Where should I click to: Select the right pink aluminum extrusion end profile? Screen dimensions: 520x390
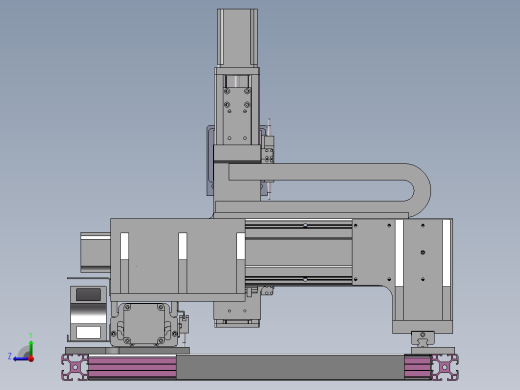point(445,368)
